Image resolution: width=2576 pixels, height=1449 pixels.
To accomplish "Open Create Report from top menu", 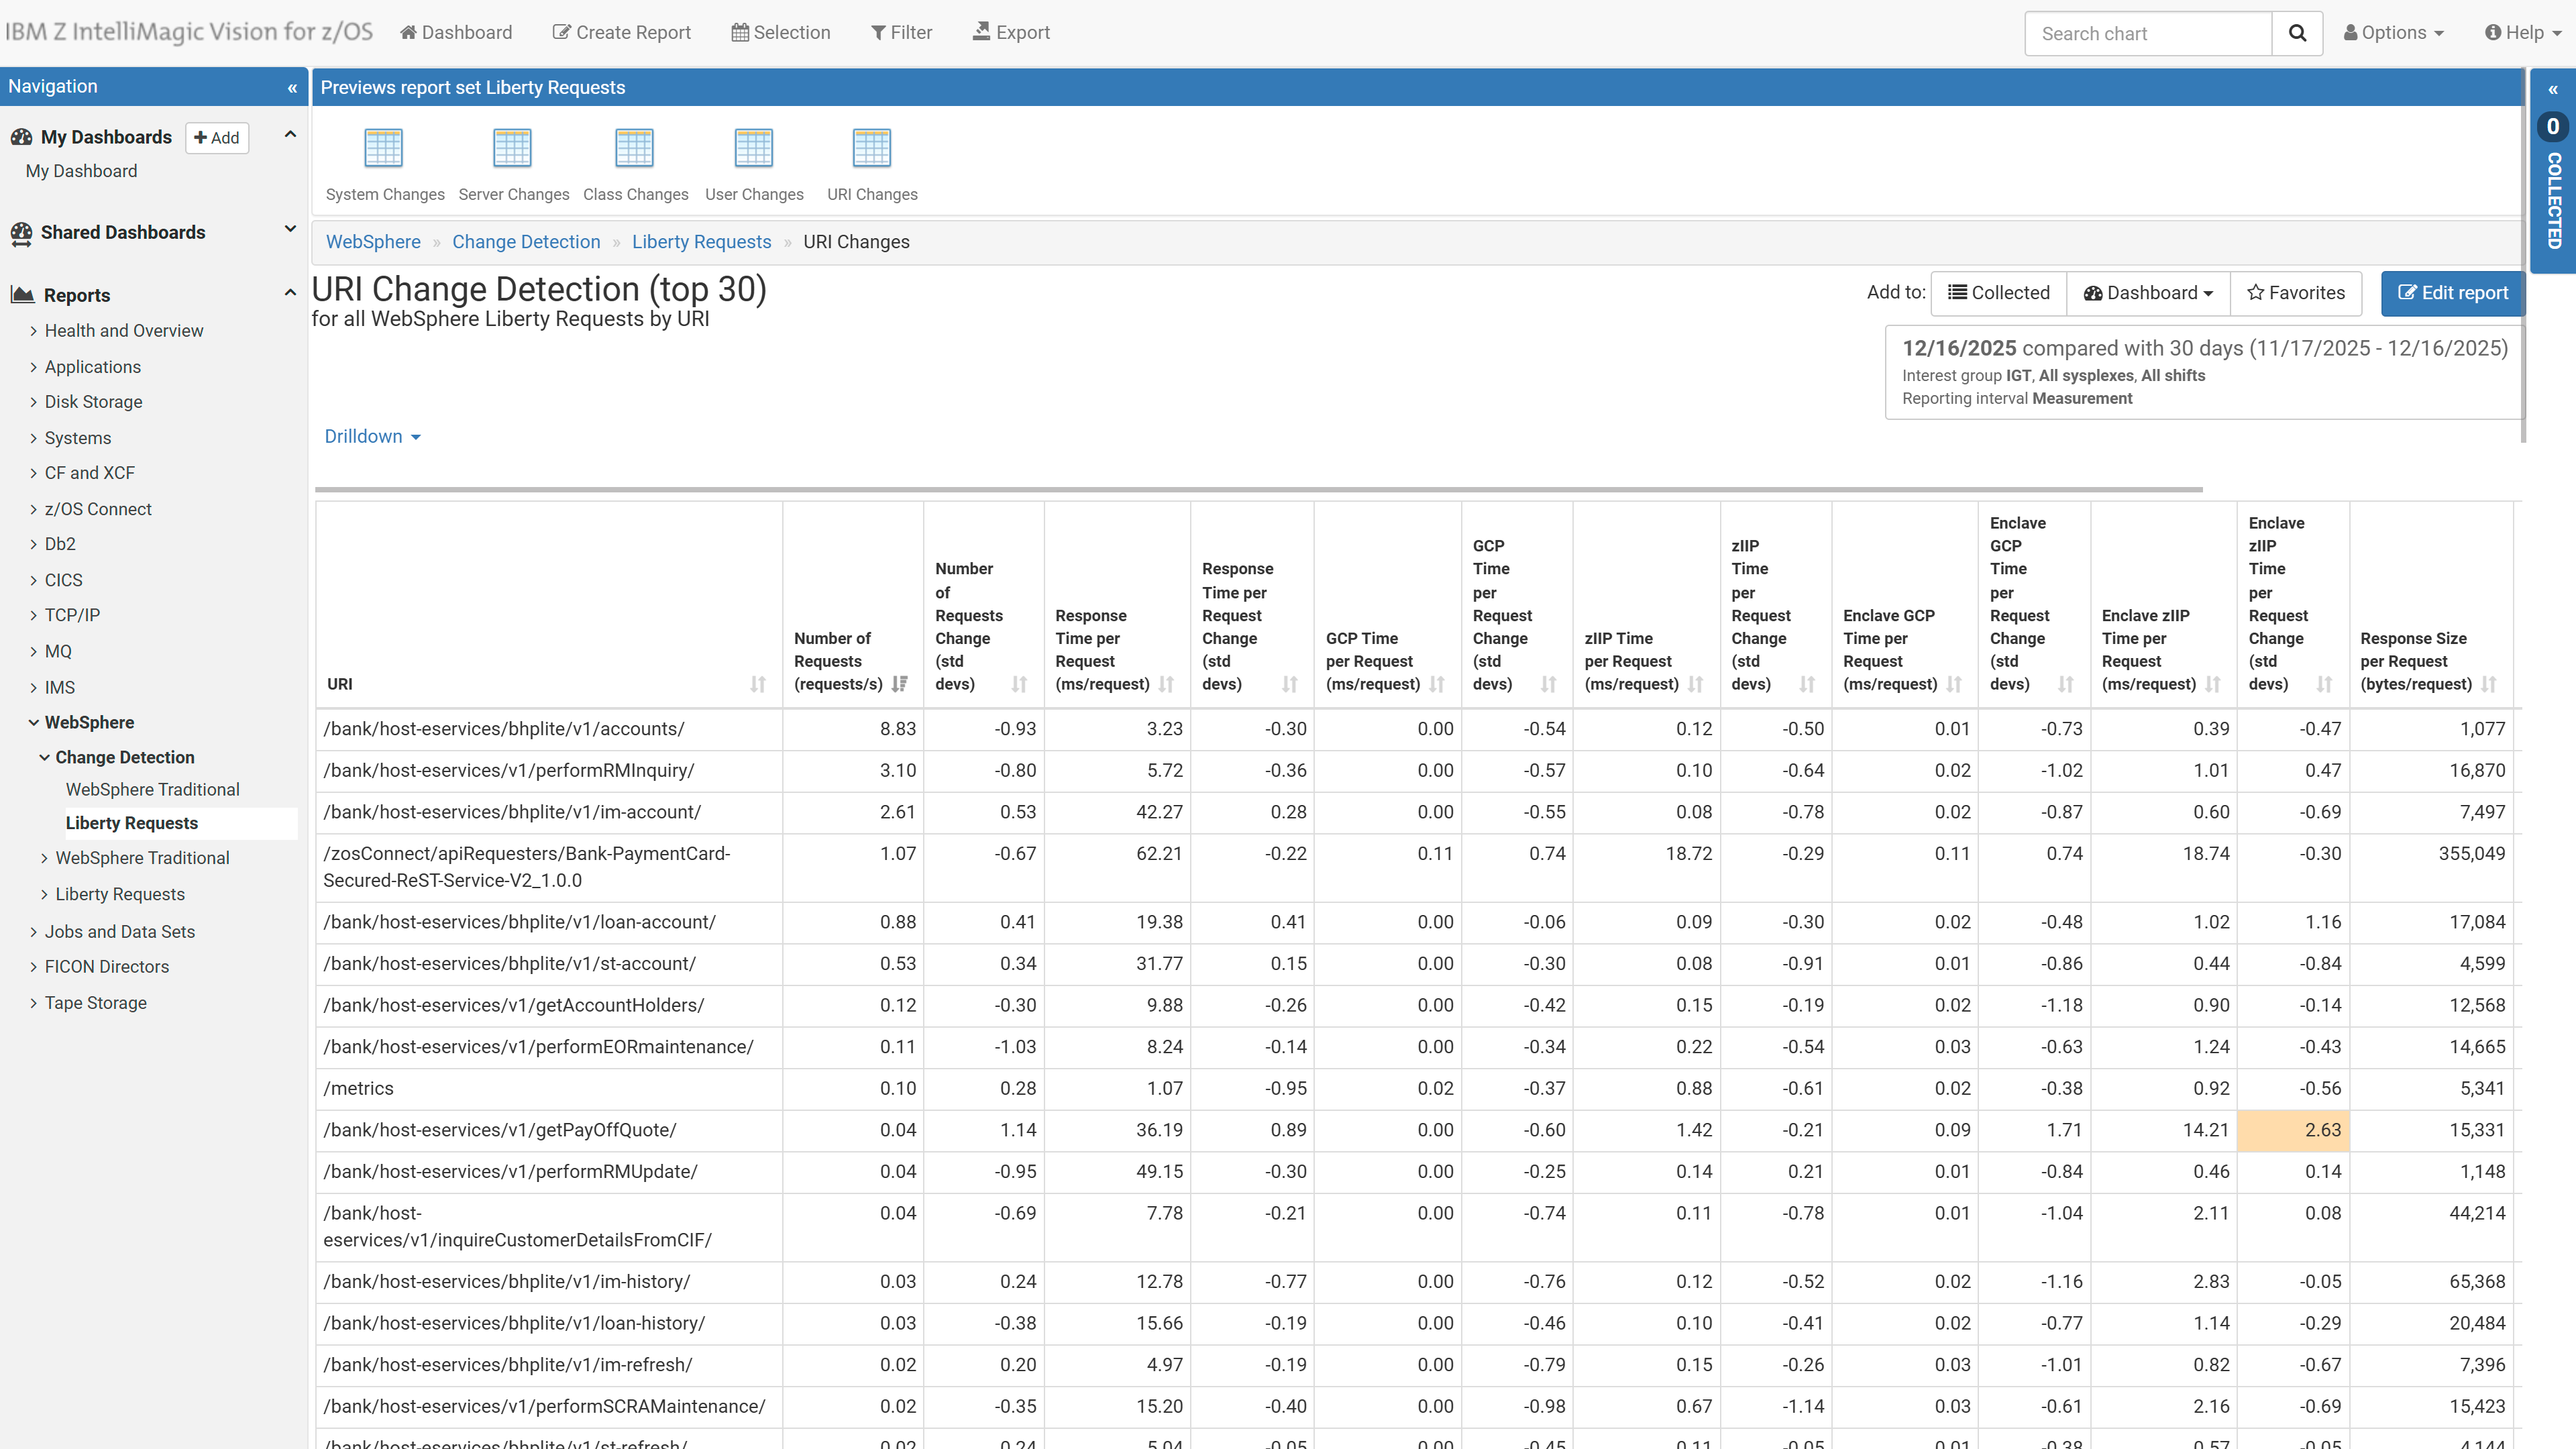I will pyautogui.click(x=622, y=33).
